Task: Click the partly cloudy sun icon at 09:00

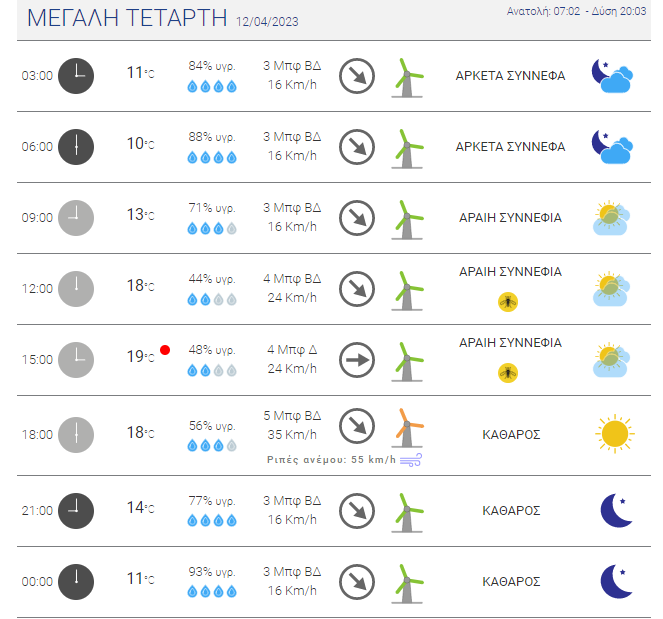Action: click(x=611, y=218)
